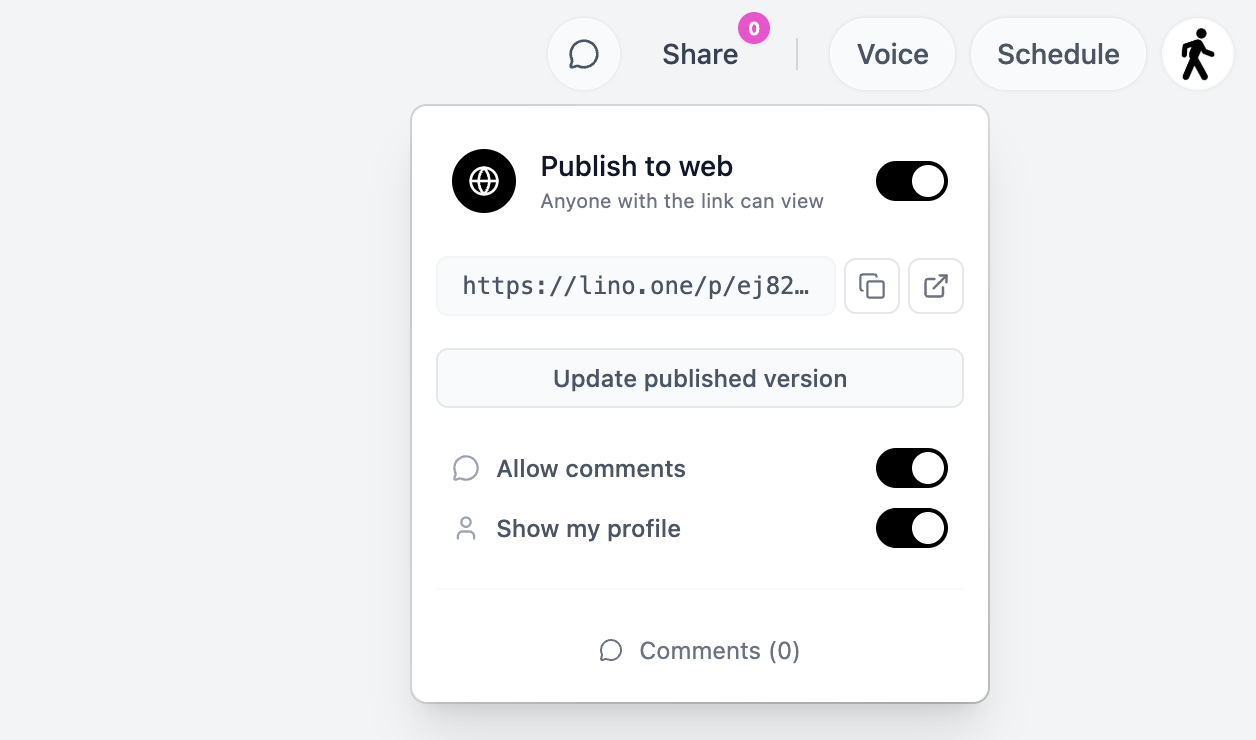Click the published URL field
The width and height of the screenshot is (1256, 740).
635,286
